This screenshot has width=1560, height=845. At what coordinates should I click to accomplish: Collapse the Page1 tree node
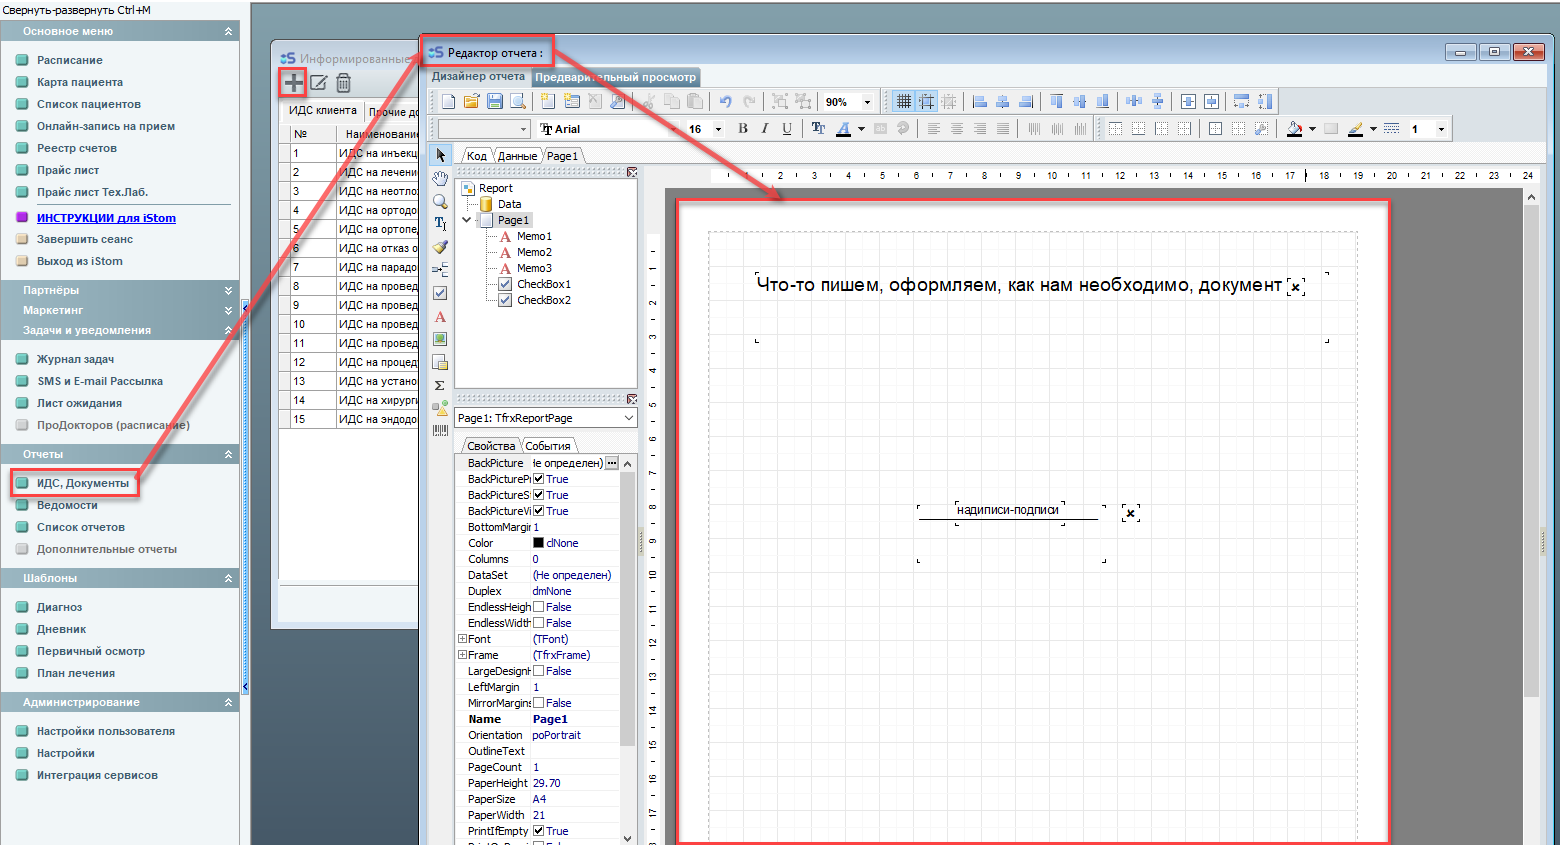(x=466, y=220)
